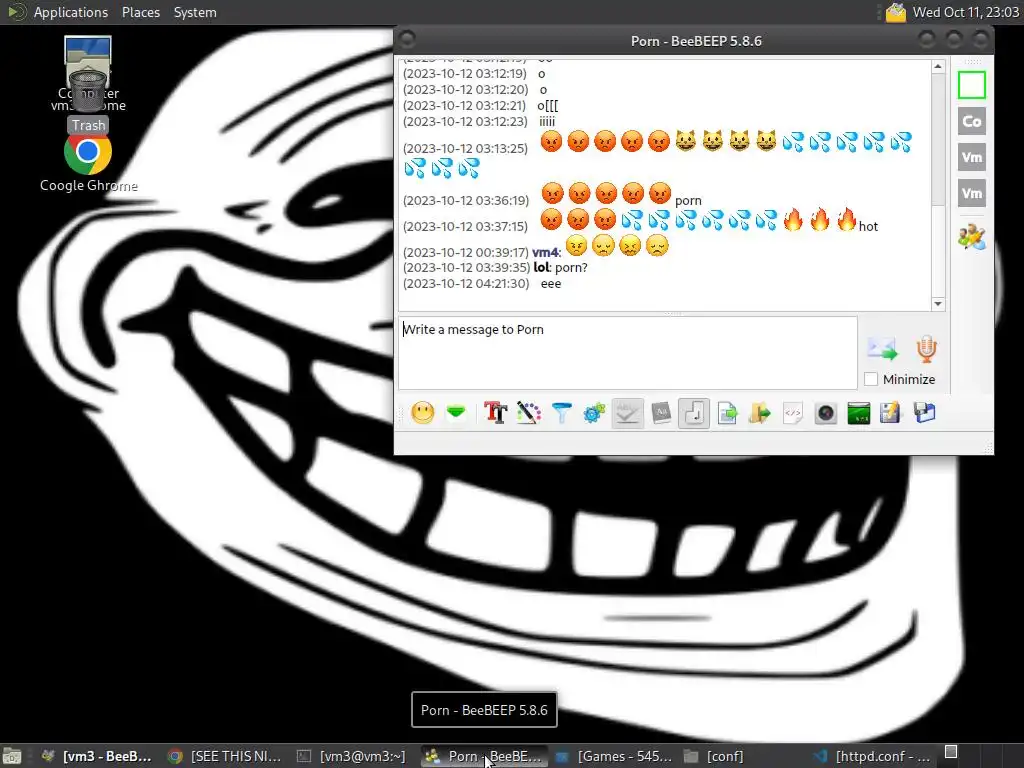Click the edit group members icon
Viewport: 1024px width, 768px height.
(972, 237)
